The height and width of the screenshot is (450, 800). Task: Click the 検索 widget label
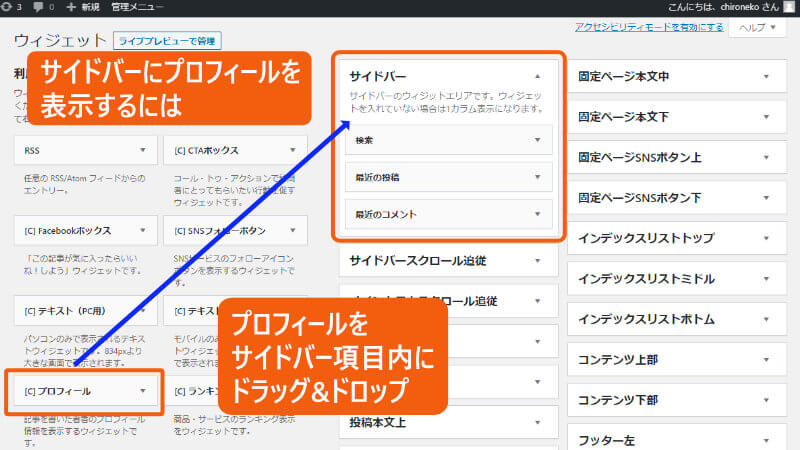coord(364,140)
